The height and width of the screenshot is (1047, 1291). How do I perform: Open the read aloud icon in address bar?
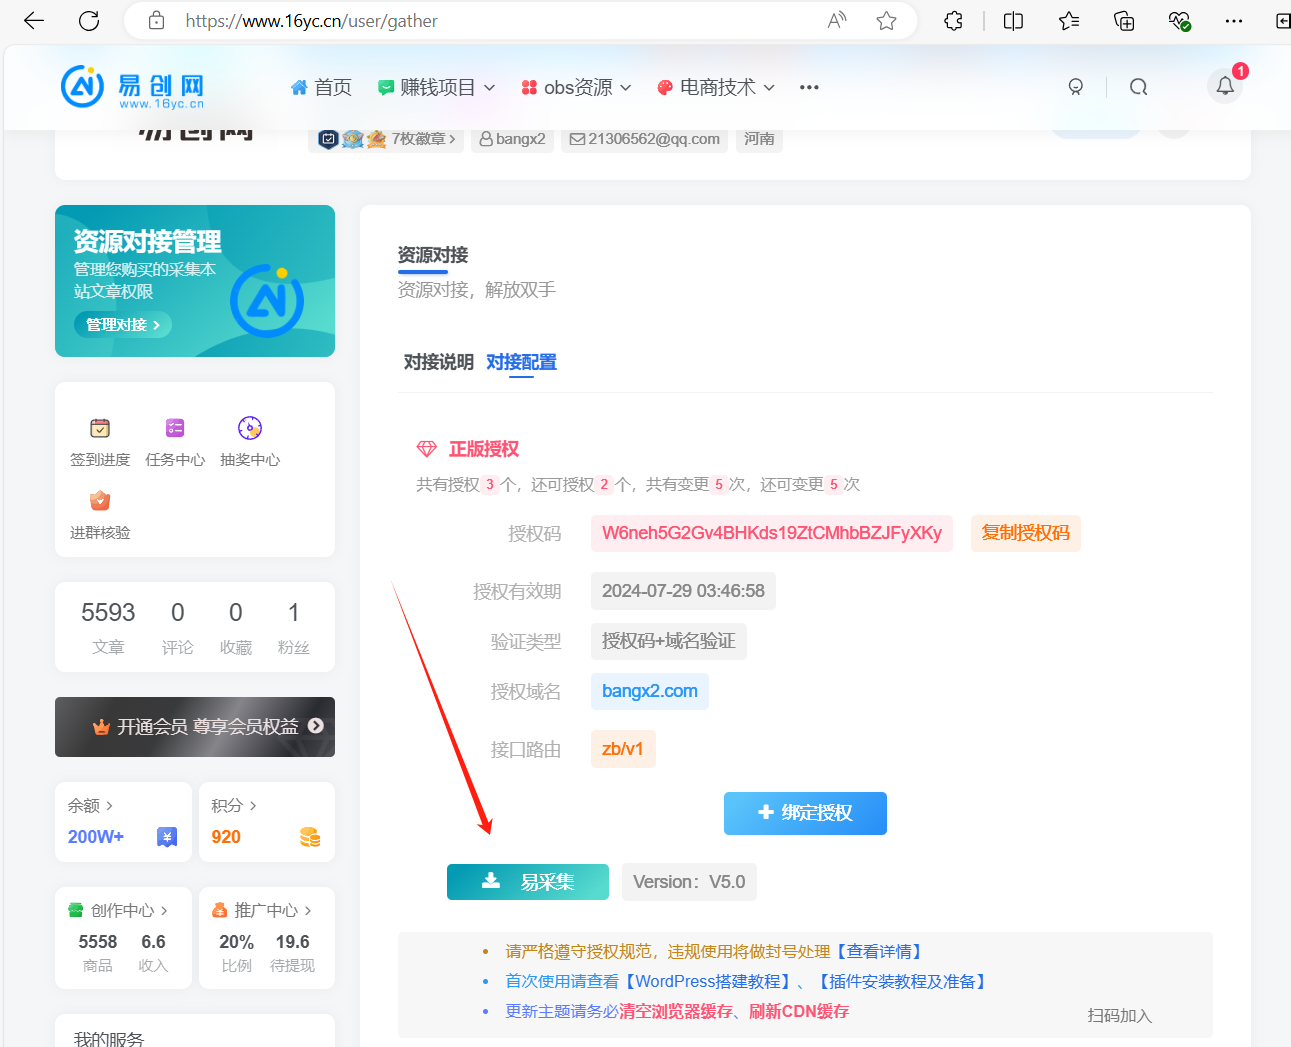click(x=837, y=21)
